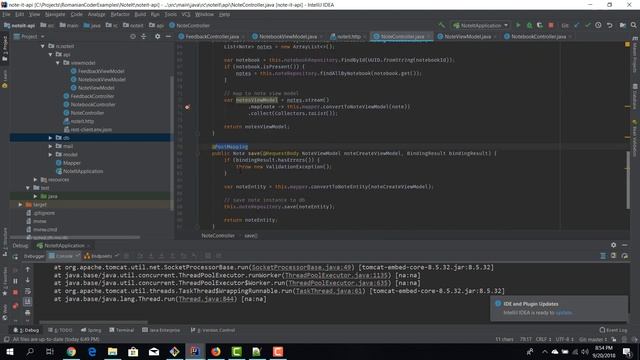
Task: Open the Endpoints tab in Debug panel
Action: point(101,256)
